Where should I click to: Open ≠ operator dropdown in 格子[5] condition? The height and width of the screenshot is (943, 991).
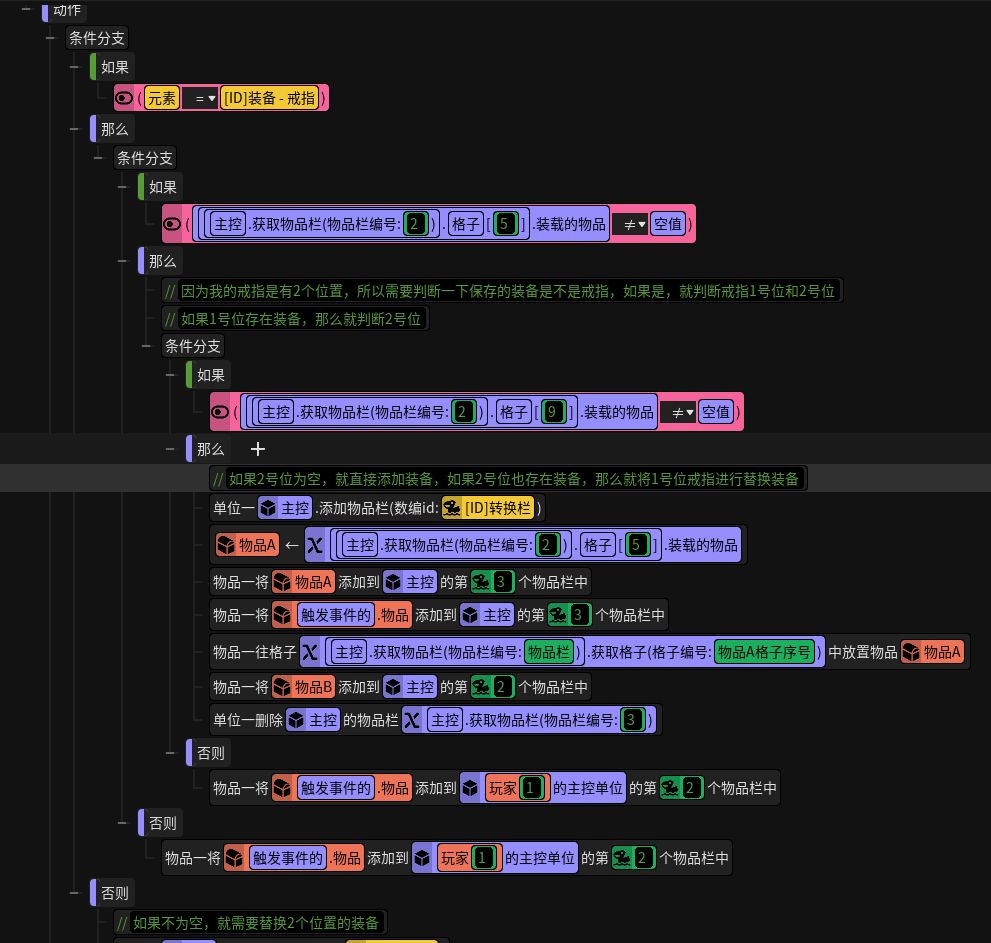pyautogui.click(x=630, y=224)
